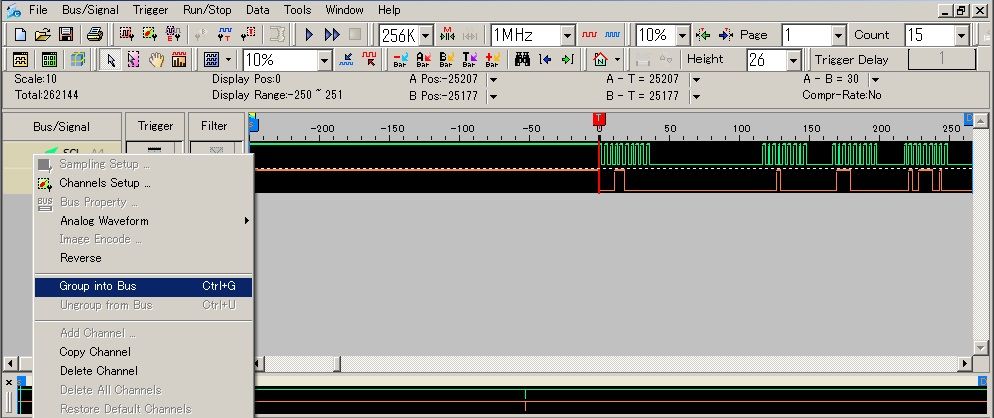Jump to next edge with green arrow

[567, 60]
